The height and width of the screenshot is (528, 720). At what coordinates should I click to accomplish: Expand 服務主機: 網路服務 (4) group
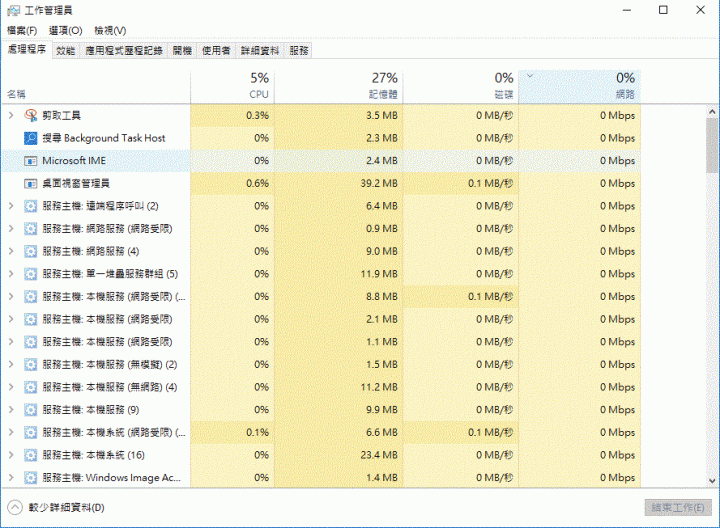pos(11,251)
